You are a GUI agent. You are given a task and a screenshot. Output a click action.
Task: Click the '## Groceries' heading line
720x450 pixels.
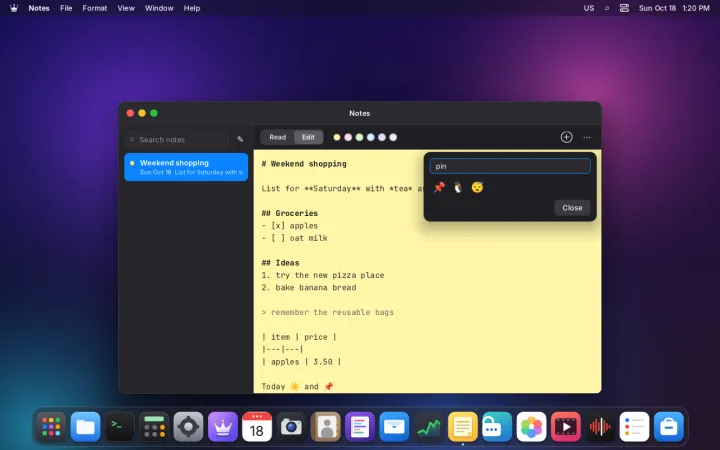tap(290, 213)
